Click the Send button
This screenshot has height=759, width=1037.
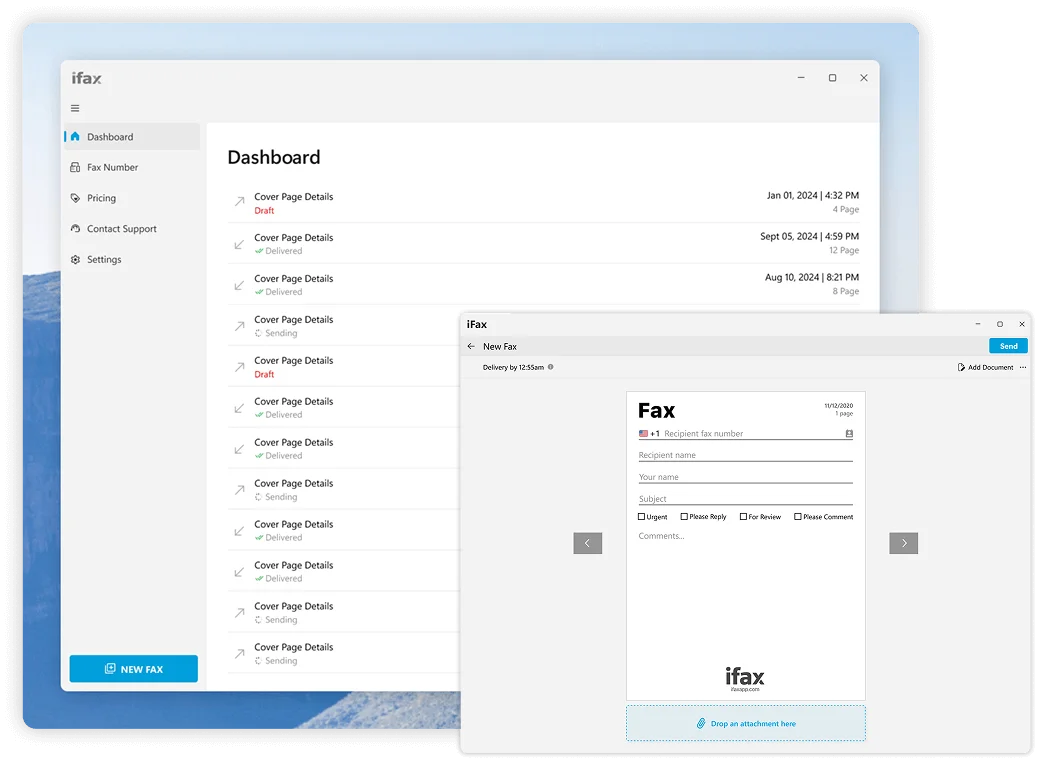pyautogui.click(x=1008, y=346)
